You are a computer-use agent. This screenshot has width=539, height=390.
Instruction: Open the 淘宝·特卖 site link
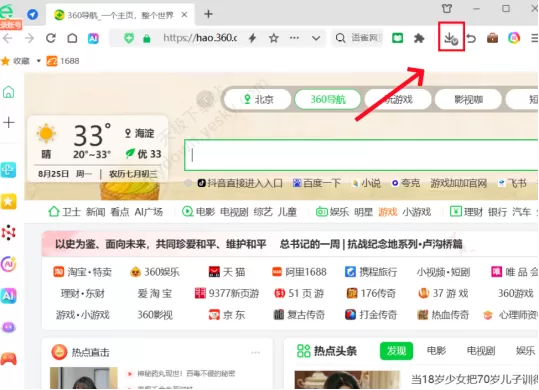(82, 272)
